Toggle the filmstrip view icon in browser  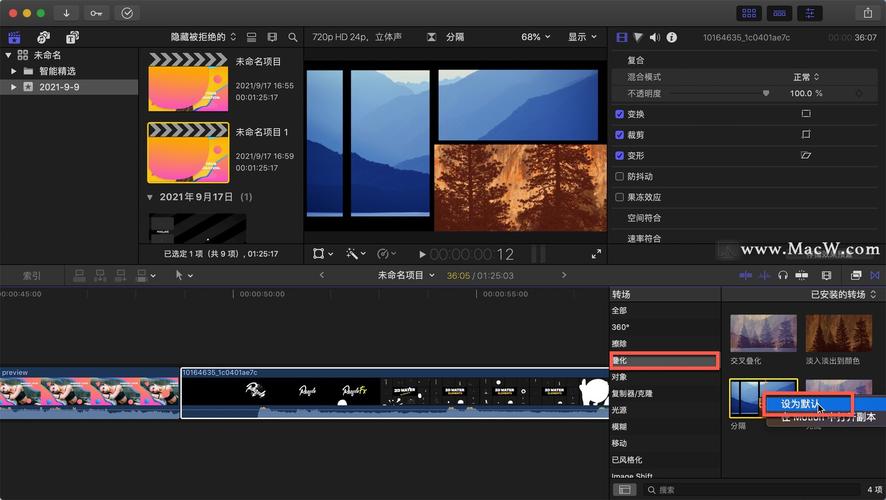pyautogui.click(x=272, y=37)
